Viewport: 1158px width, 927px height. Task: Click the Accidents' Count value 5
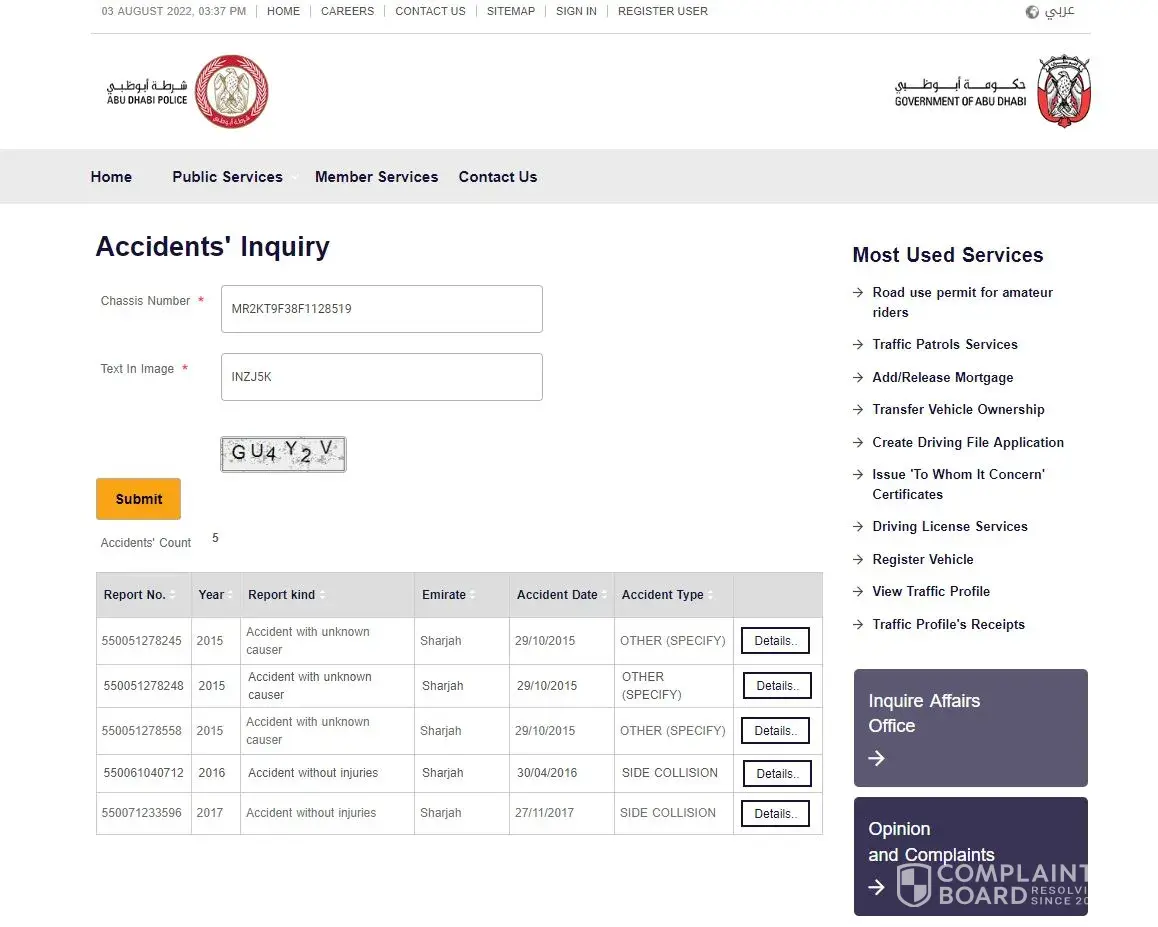[x=215, y=538]
